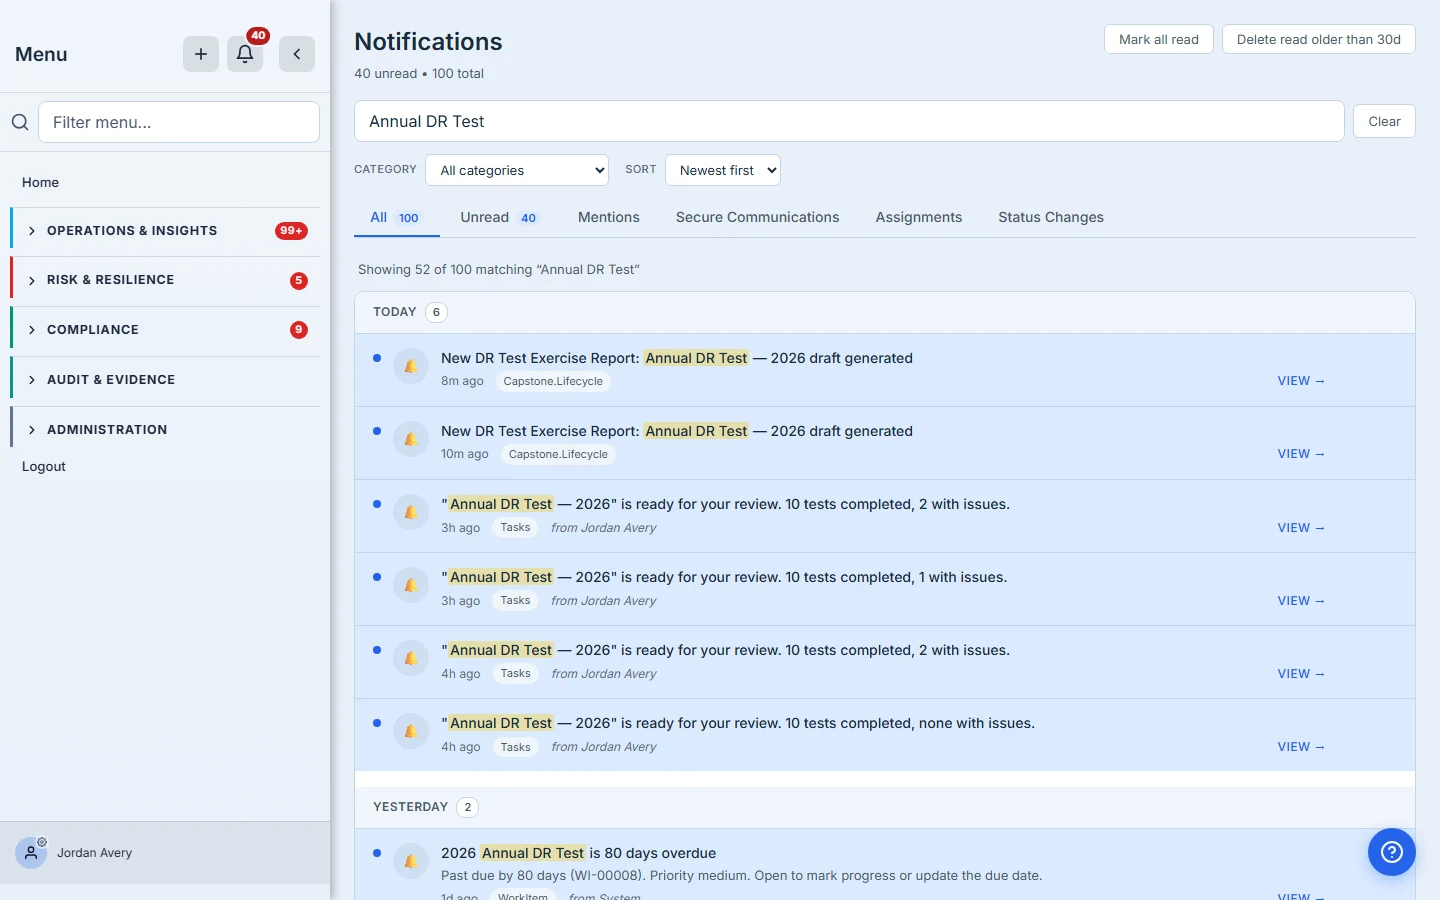Open the notifications bell with 40 badge
Viewport: 1440px width, 900px height.
click(x=245, y=54)
